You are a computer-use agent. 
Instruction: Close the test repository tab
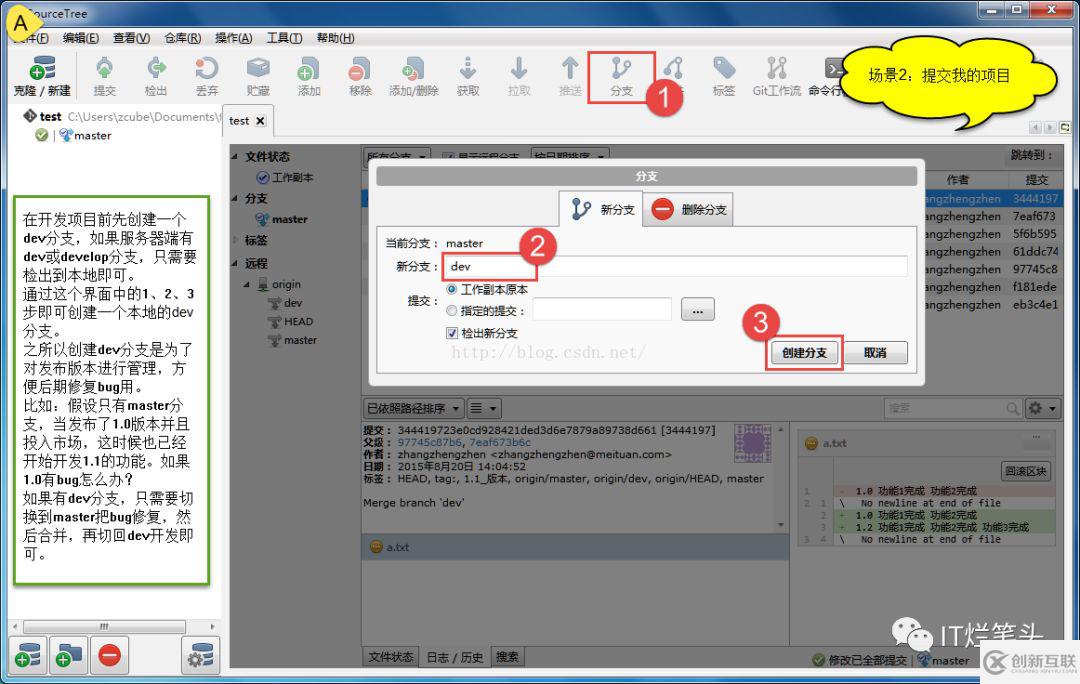click(260, 121)
